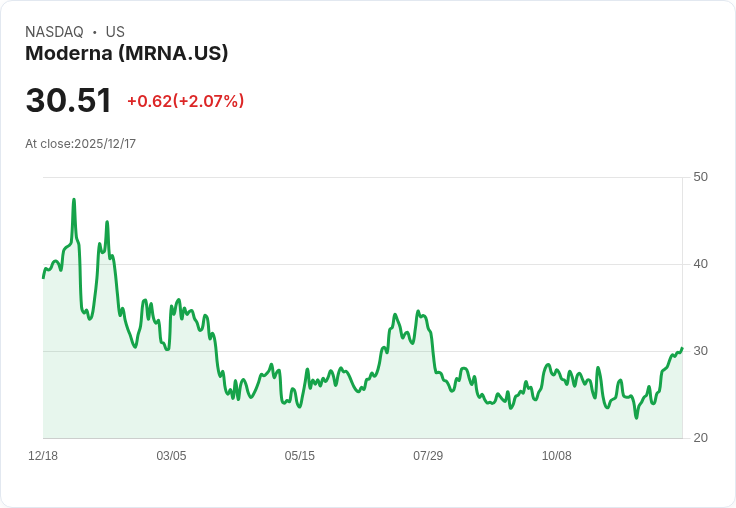
Task: Click the NASDAQ exchange label
Action: 54,32
